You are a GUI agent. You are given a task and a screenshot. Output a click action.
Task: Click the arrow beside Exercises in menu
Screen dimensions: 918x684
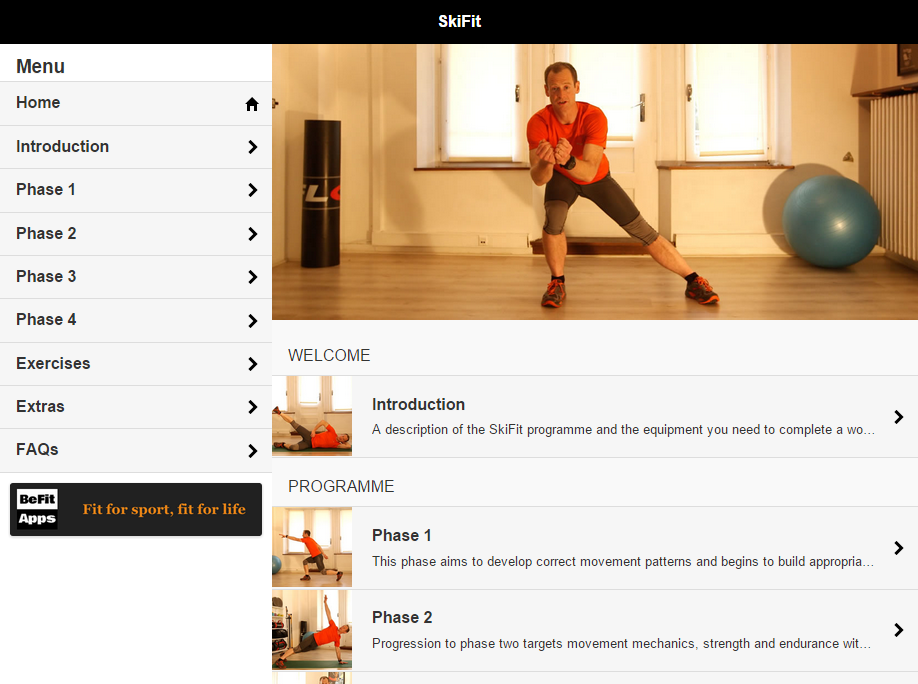252,364
